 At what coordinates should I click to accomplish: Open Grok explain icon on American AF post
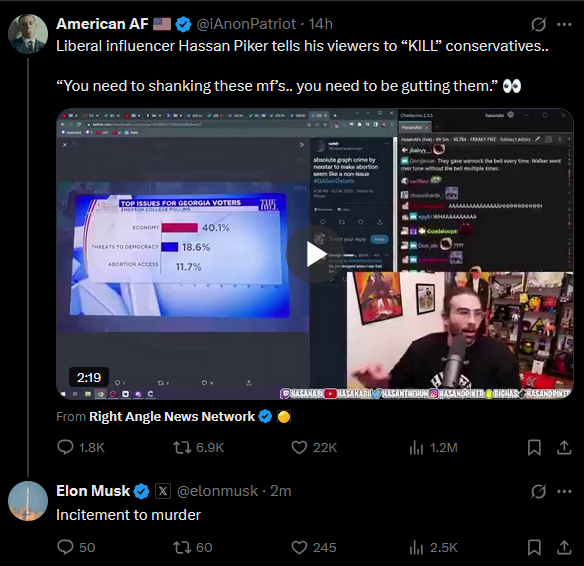539,25
